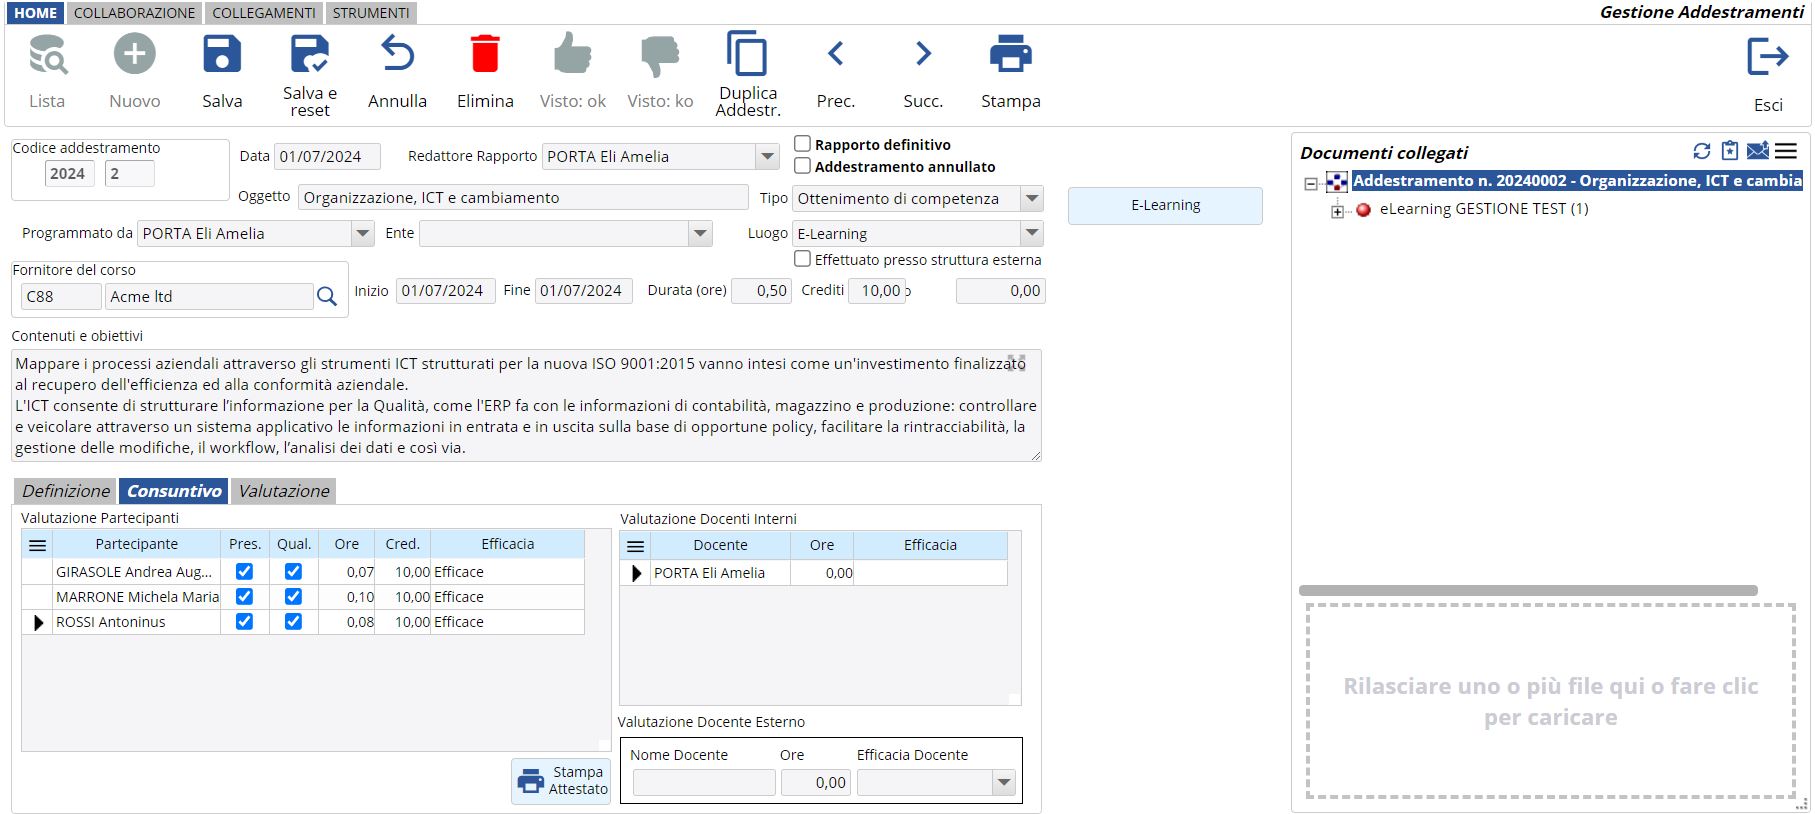Check the Addestramento annullato box
1815x814 pixels.
[802, 166]
